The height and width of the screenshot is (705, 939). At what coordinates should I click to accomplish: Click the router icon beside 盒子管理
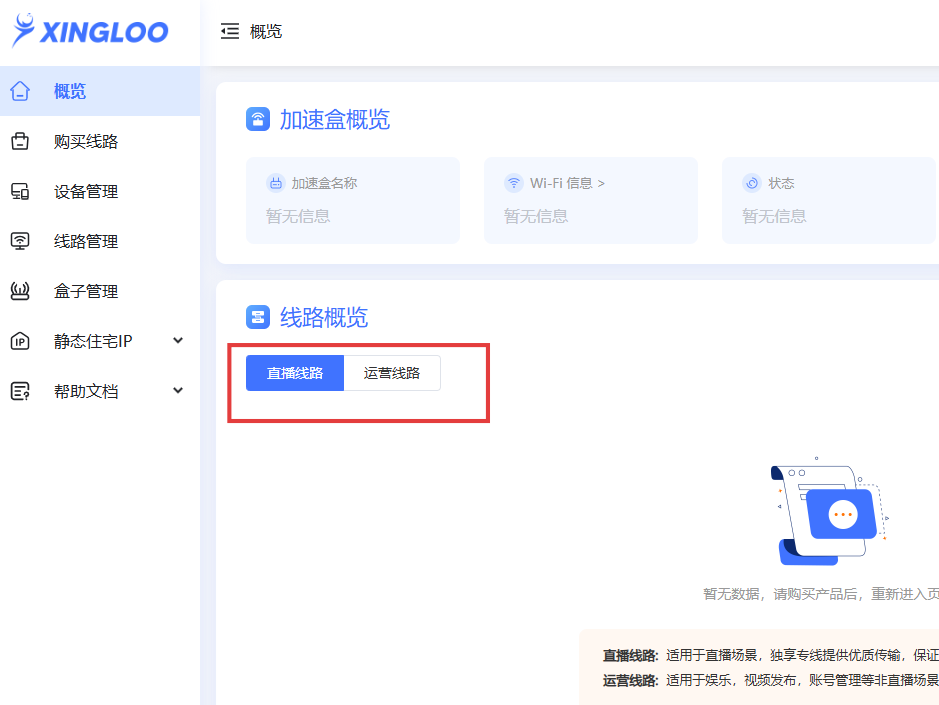[20, 291]
